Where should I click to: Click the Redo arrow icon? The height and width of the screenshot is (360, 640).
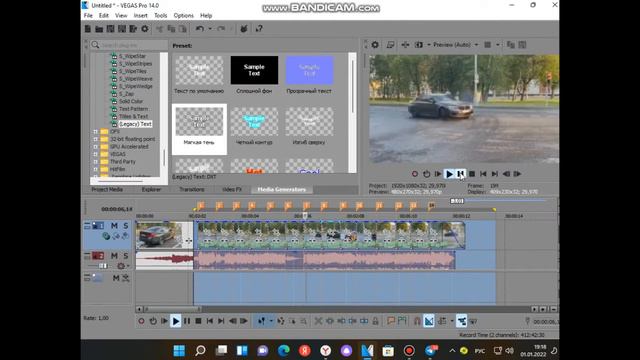coord(221,29)
